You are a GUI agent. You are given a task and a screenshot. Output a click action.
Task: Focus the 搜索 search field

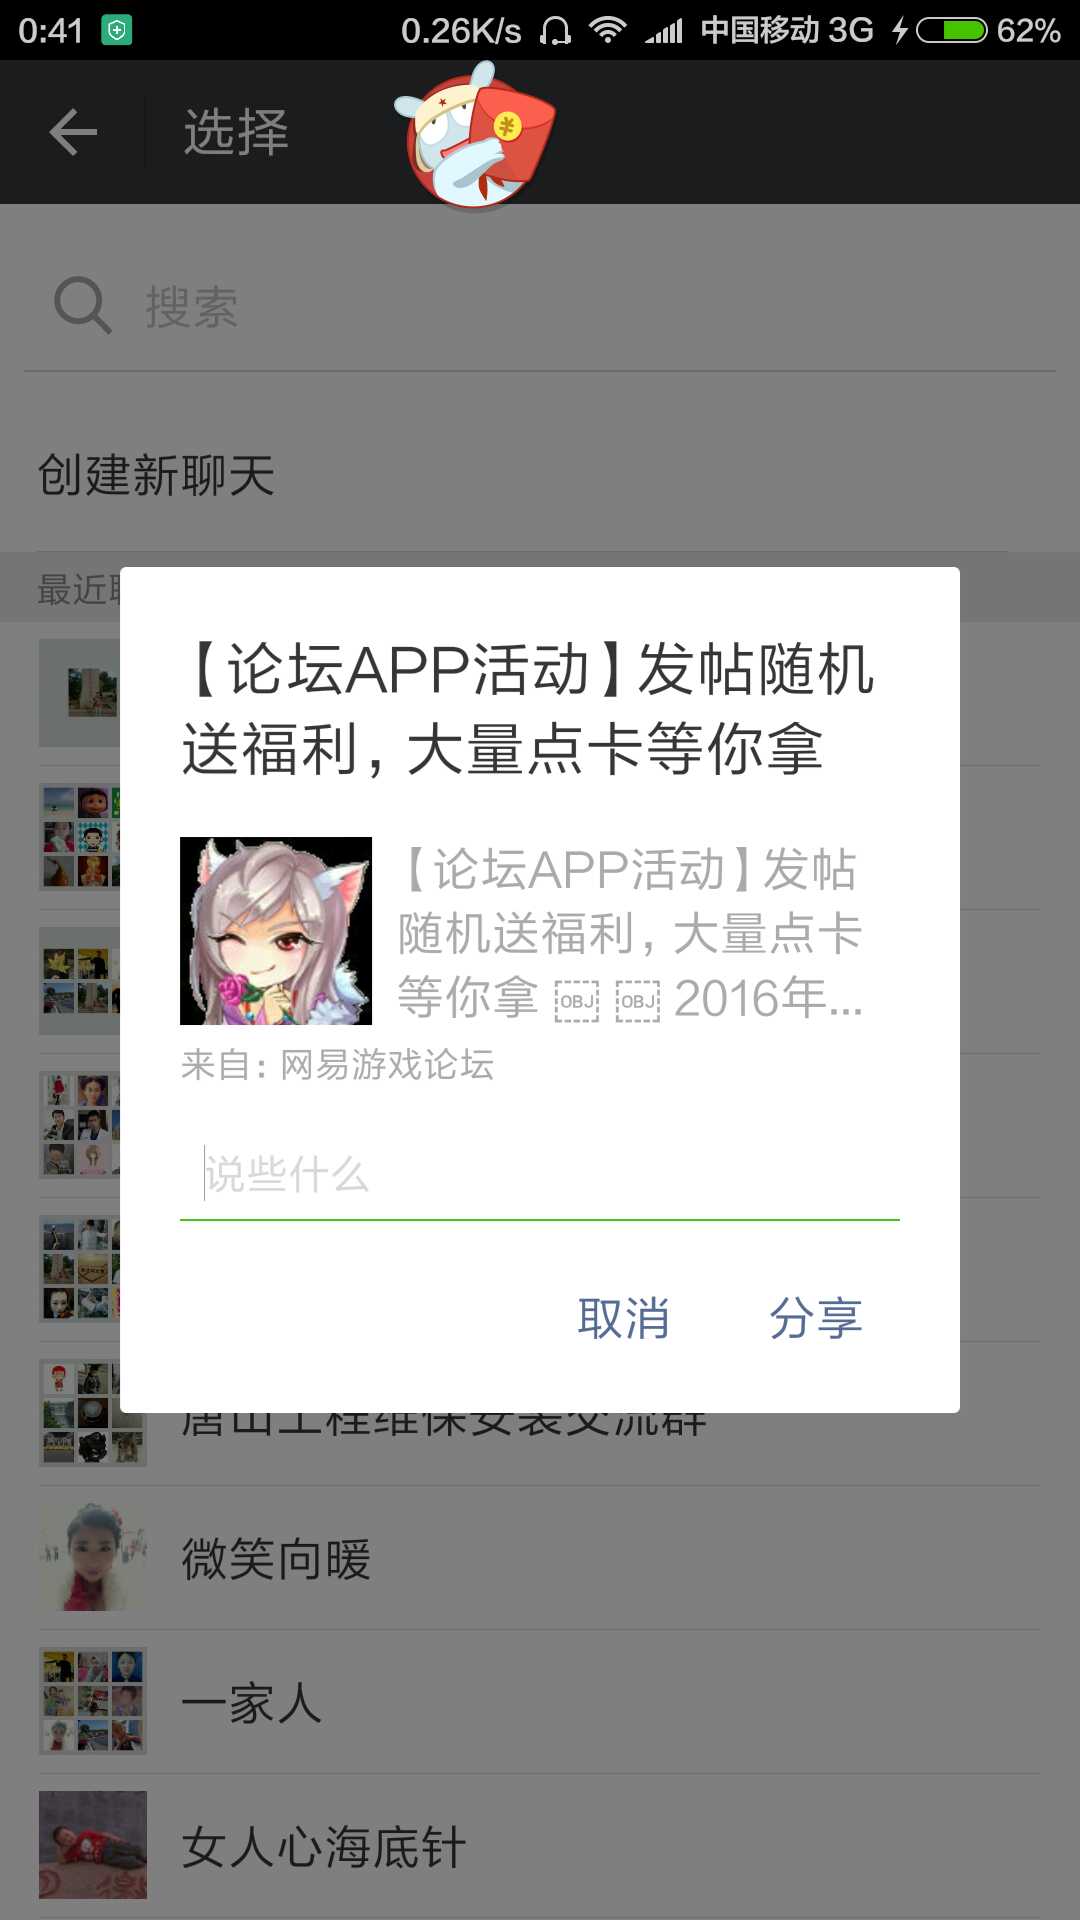coord(540,306)
